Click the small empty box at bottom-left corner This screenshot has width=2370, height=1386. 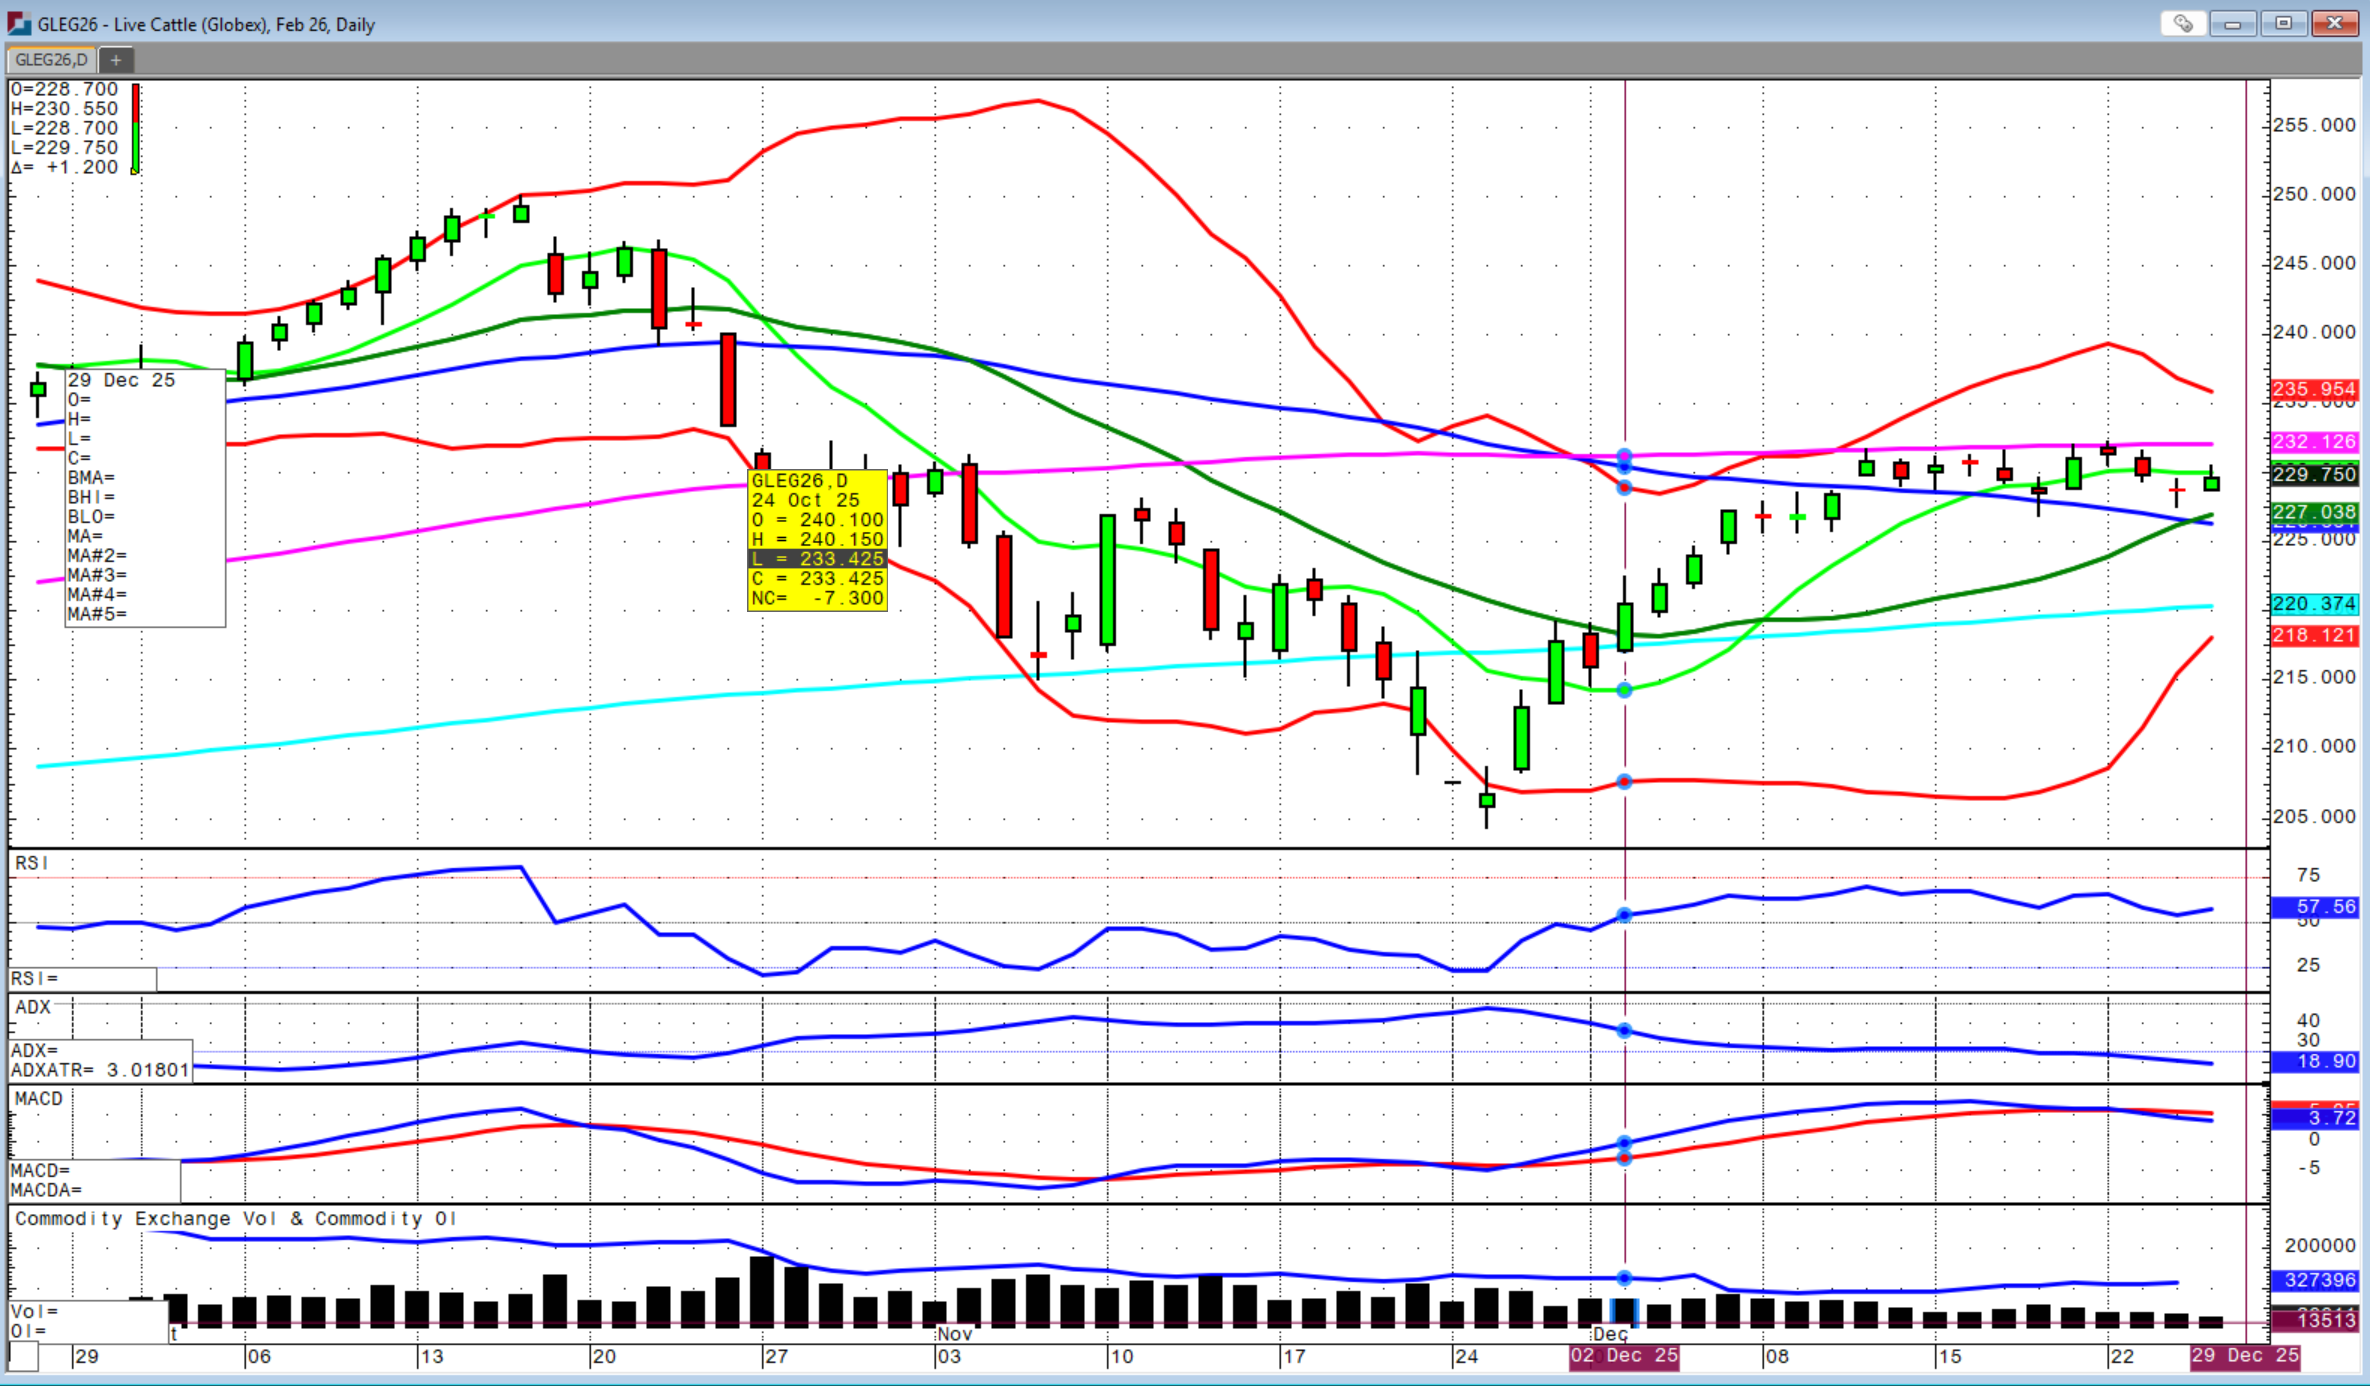click(23, 1357)
